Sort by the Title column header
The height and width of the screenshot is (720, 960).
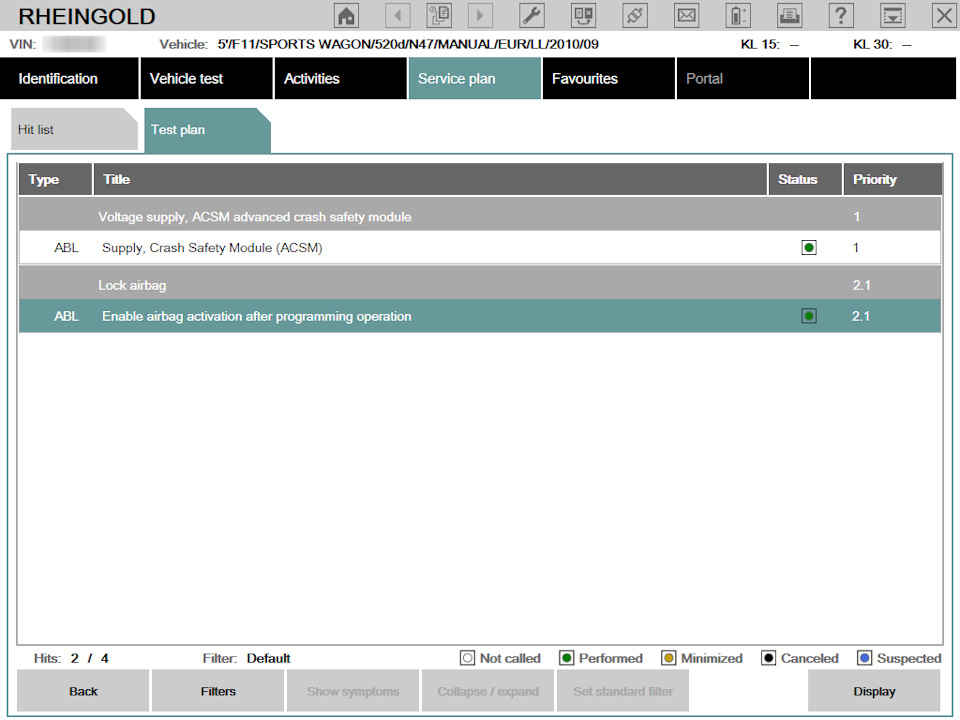click(x=430, y=179)
